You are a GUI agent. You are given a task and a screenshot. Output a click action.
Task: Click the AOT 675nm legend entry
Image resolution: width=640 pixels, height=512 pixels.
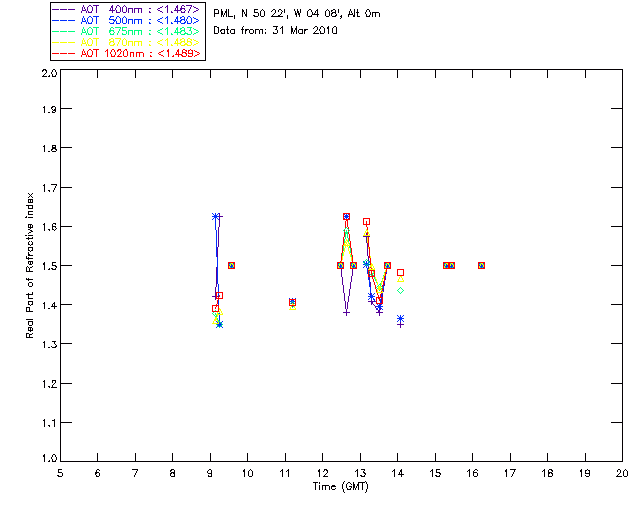pos(127,31)
